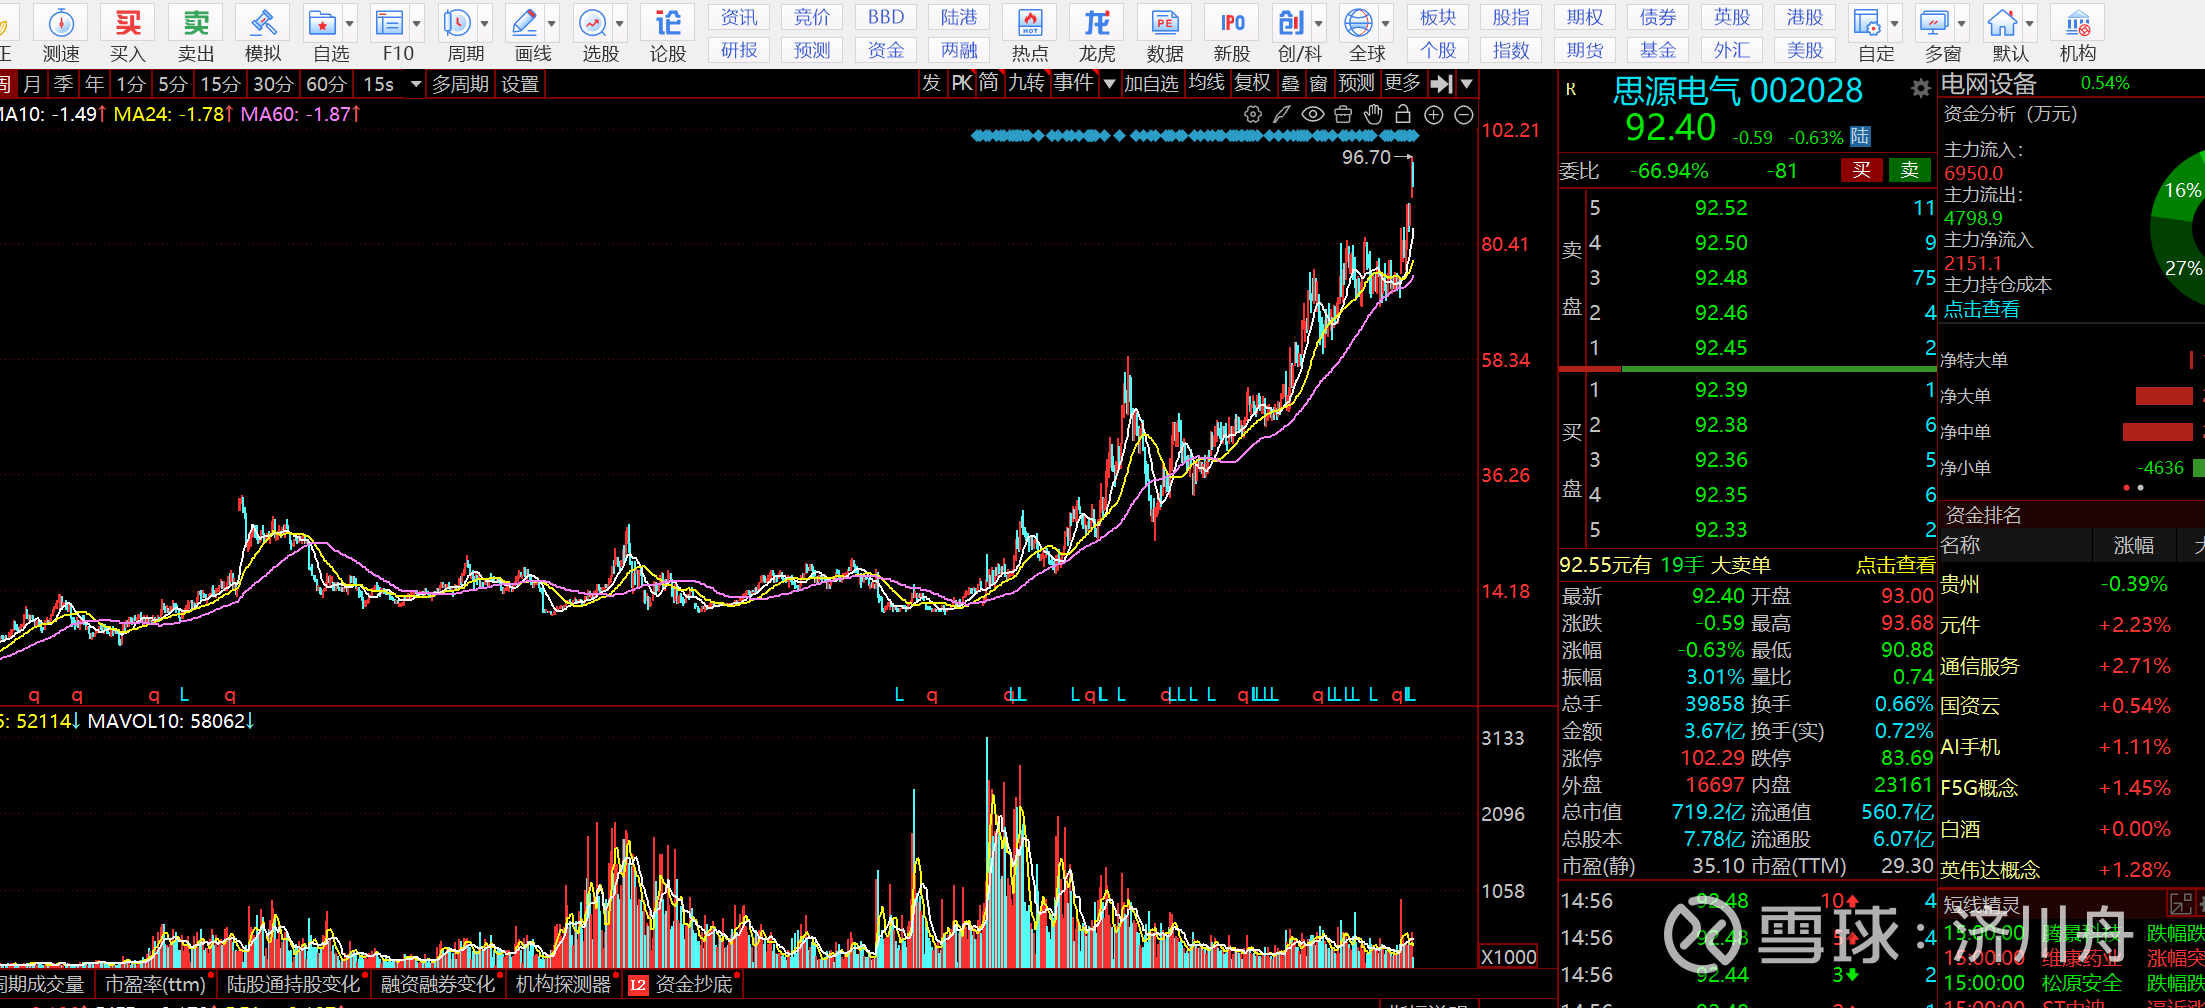Expand the 画线 dropdown arrow
2205x1008 pixels.
(x=552, y=23)
